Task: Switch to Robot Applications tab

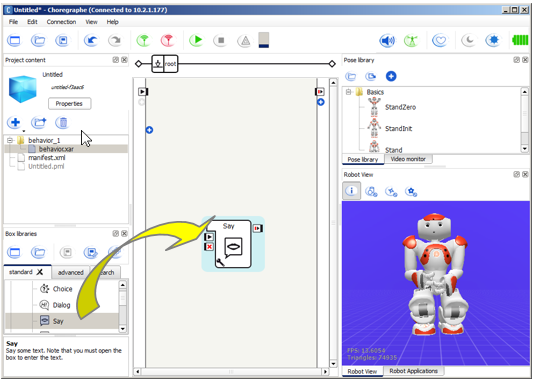Action: [413, 371]
